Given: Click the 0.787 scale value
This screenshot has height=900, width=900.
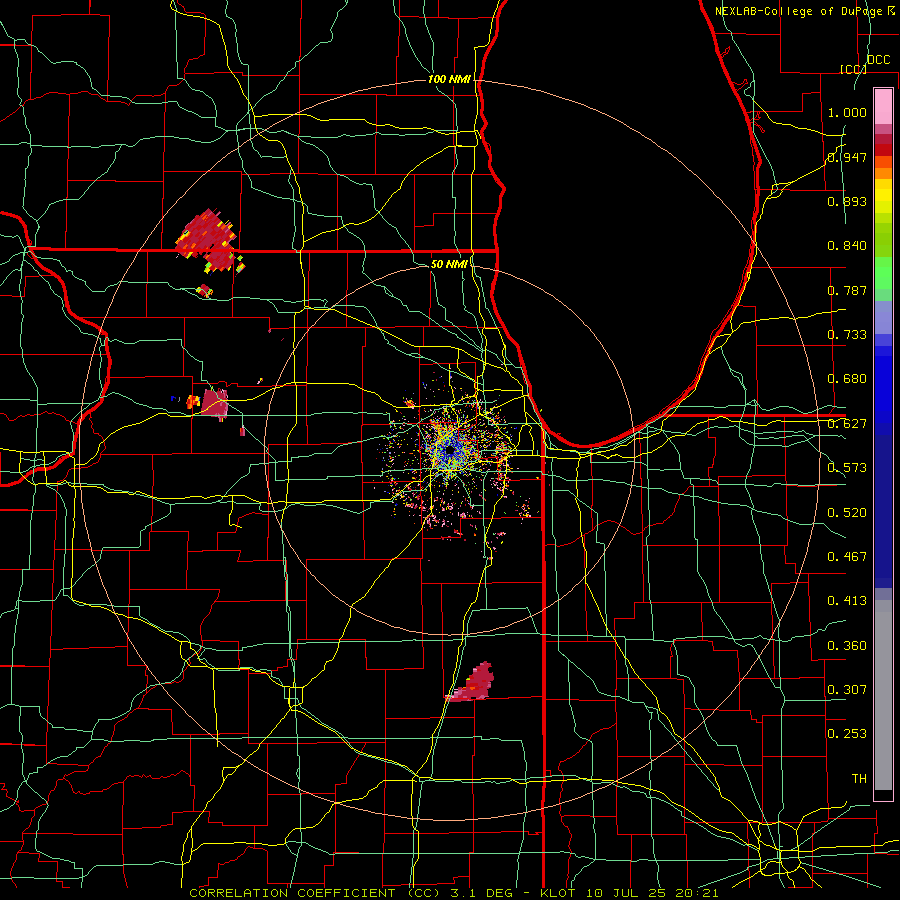Looking at the screenshot, I should pyautogui.click(x=847, y=290).
